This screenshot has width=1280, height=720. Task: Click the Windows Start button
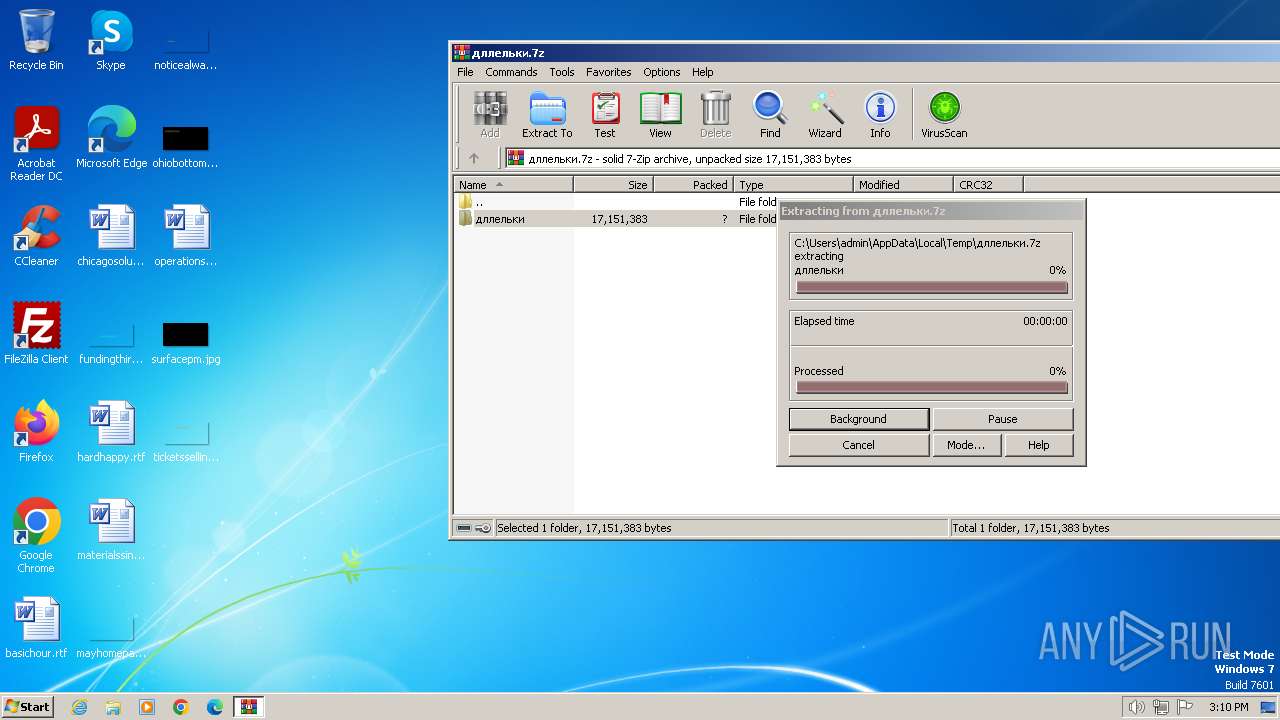pyautogui.click(x=27, y=706)
